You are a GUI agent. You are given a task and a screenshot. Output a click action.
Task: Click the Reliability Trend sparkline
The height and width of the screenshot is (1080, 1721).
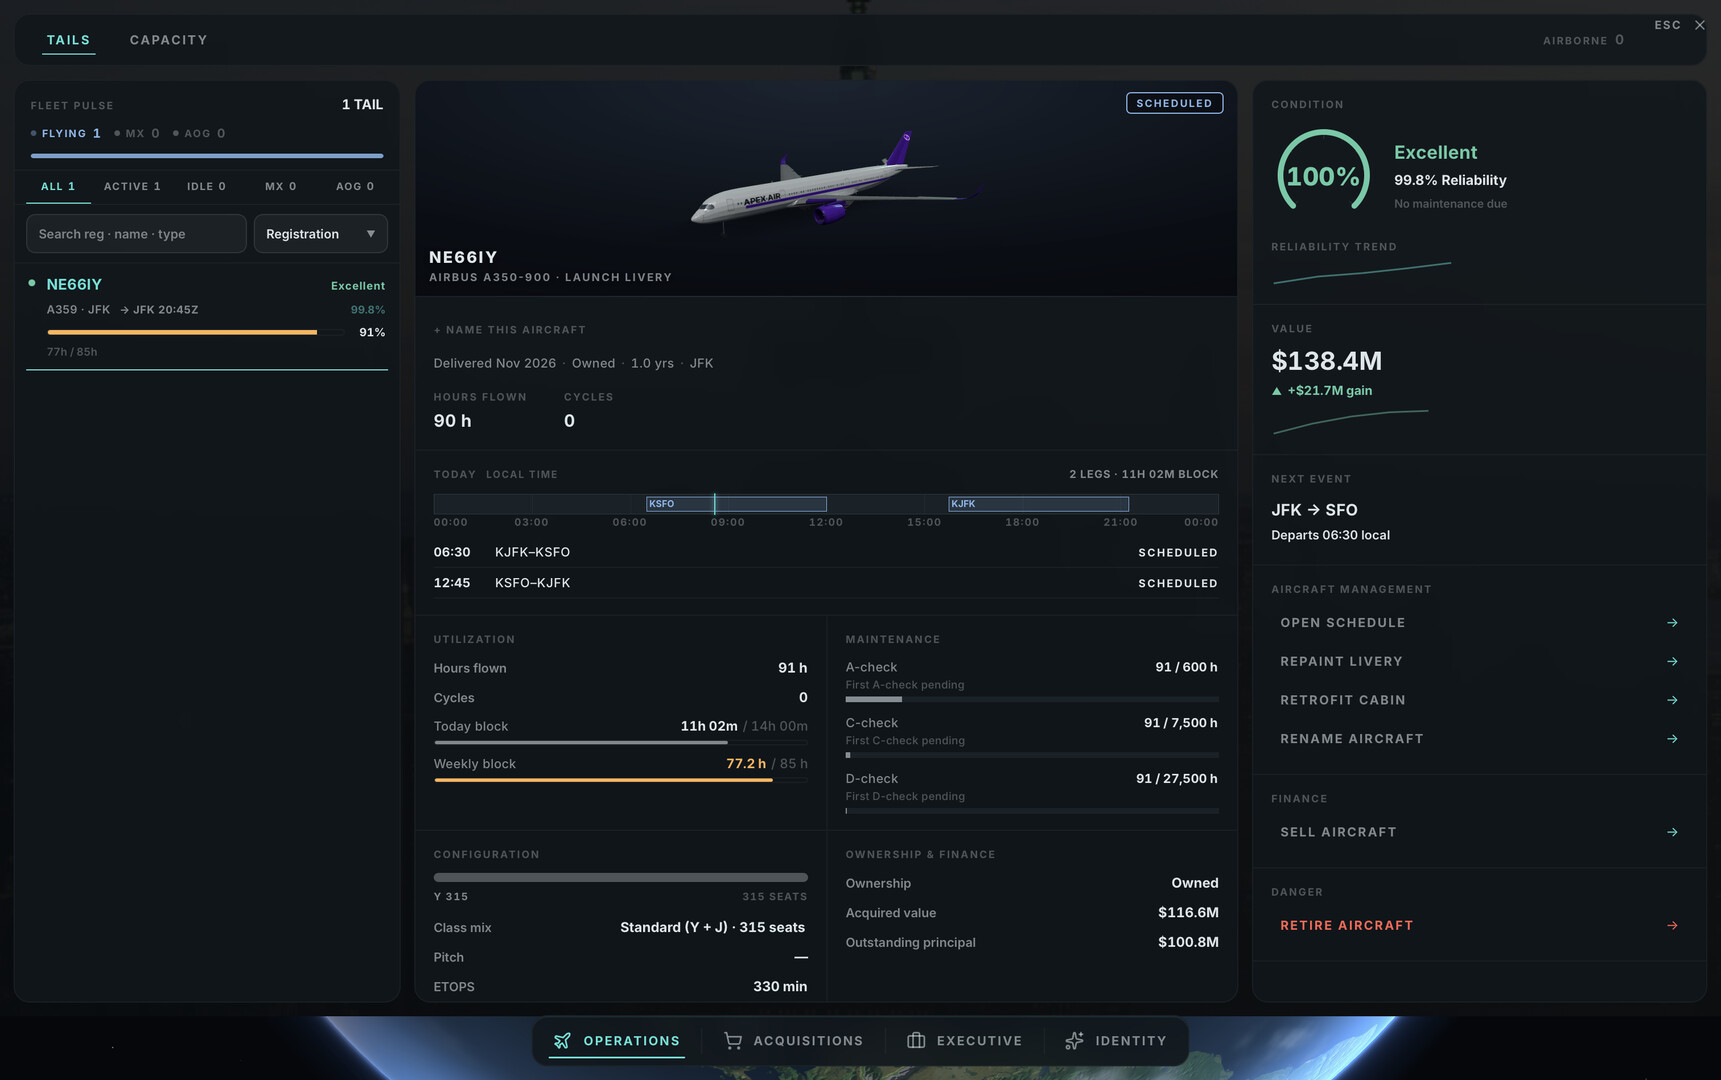[x=1362, y=272]
